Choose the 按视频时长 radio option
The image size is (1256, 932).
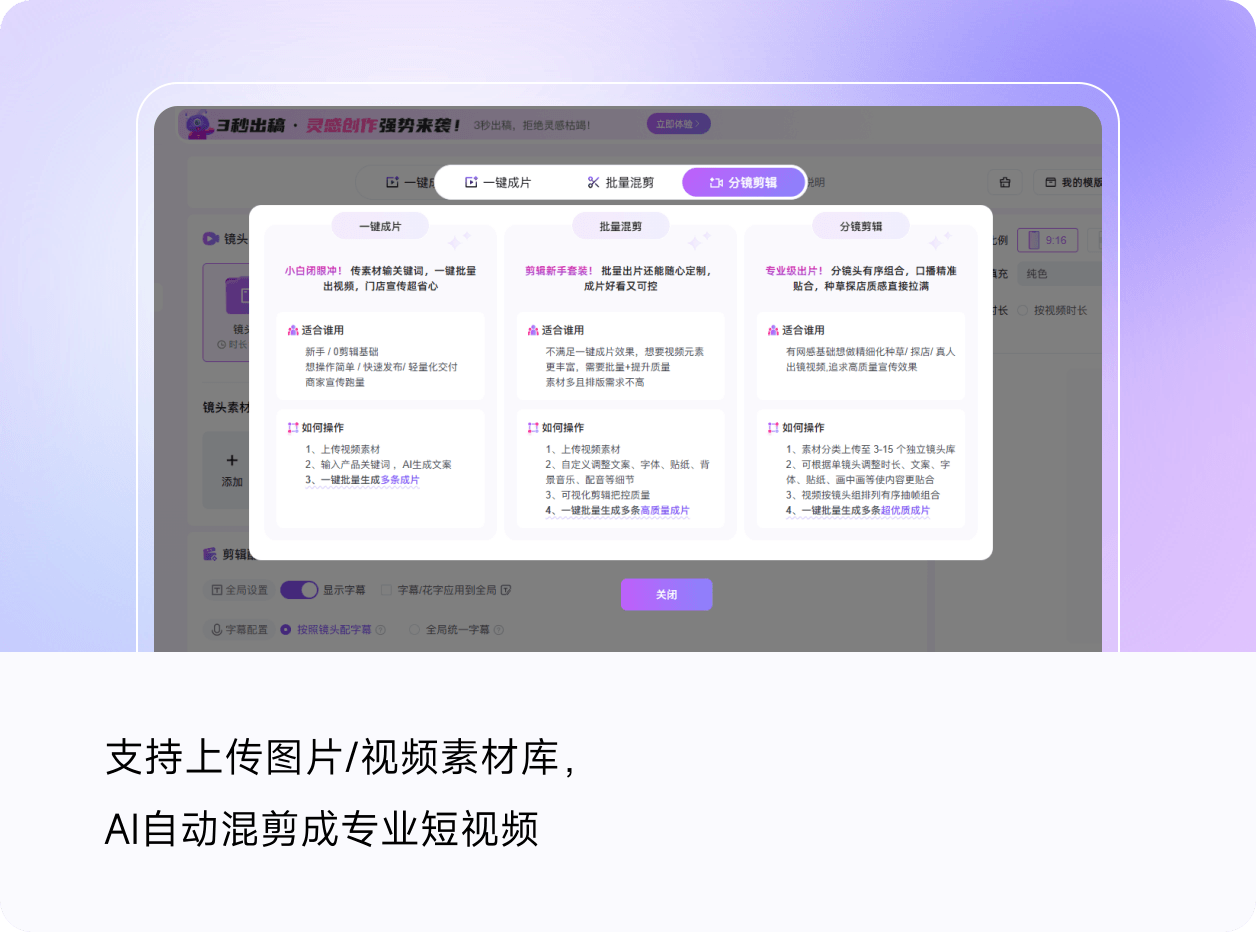(x=1023, y=310)
